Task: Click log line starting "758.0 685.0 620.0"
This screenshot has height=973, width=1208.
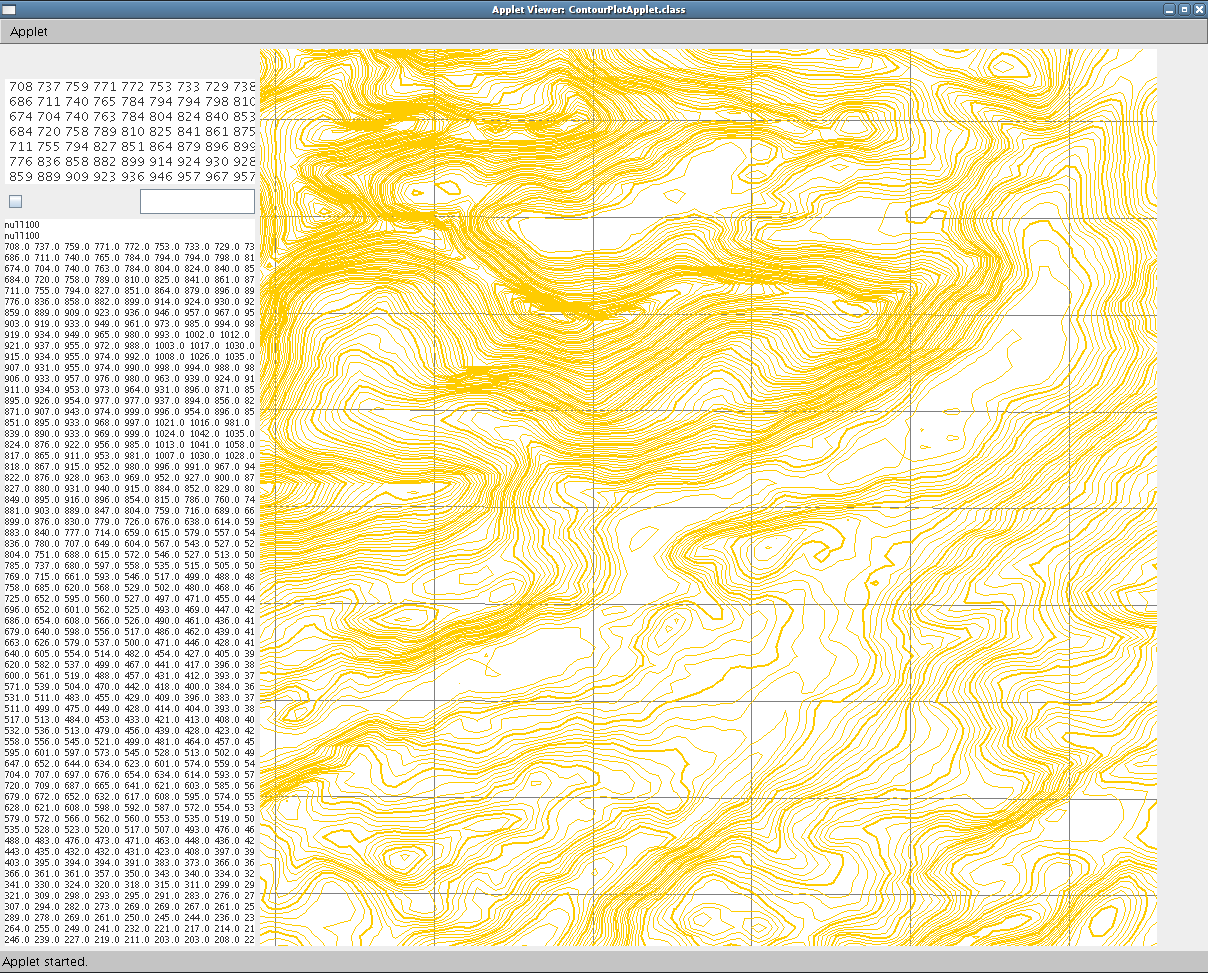Action: coord(129,587)
